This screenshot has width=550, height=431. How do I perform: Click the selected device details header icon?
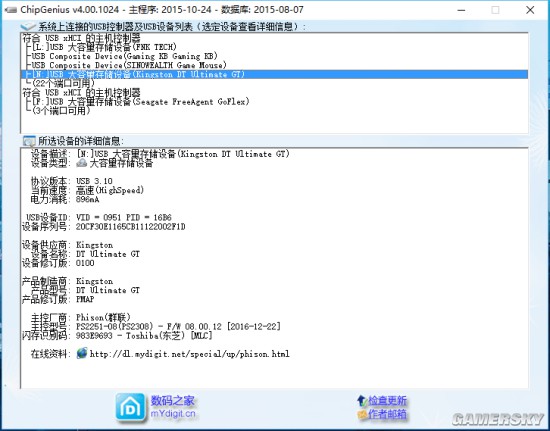click(29, 141)
